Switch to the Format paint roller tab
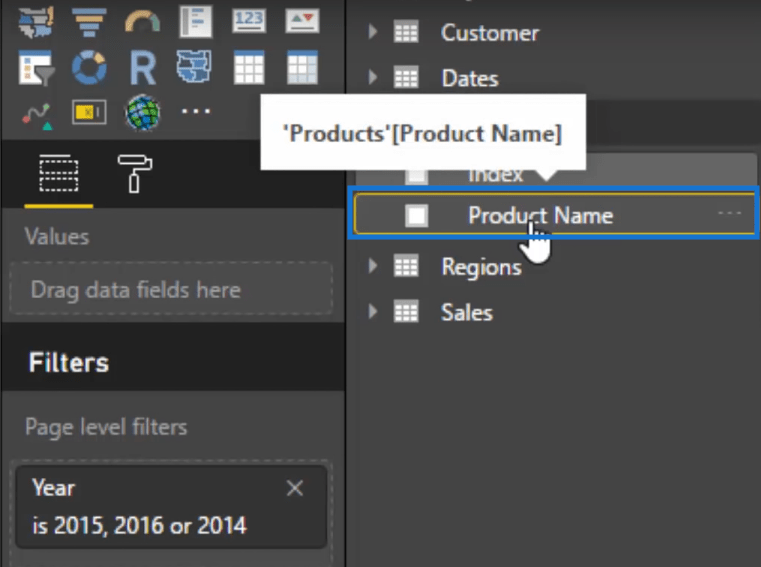Viewport: 761px width, 567px height. (x=134, y=174)
